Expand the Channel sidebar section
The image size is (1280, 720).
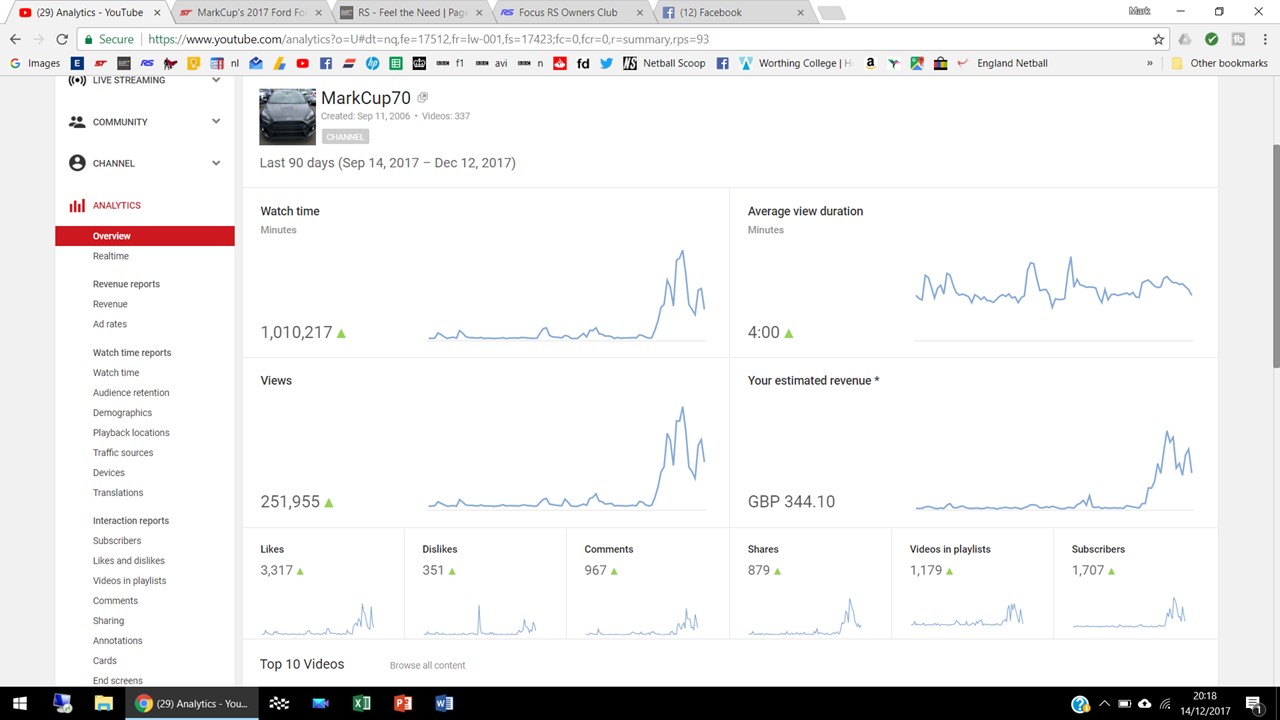click(216, 163)
